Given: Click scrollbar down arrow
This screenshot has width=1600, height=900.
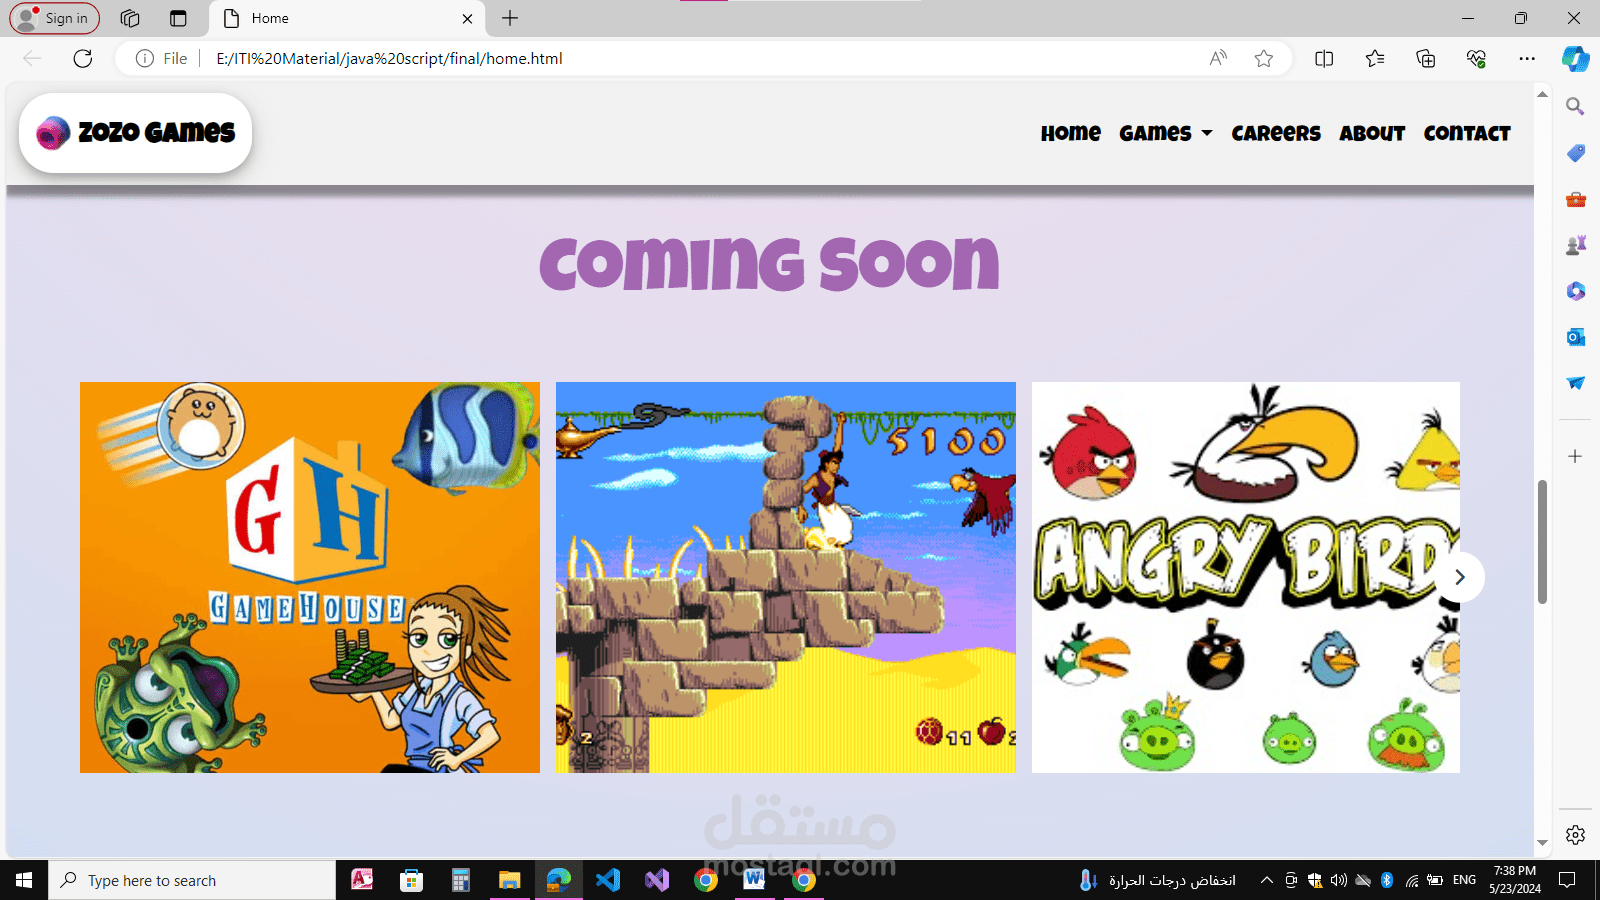Looking at the screenshot, I should point(1542,843).
